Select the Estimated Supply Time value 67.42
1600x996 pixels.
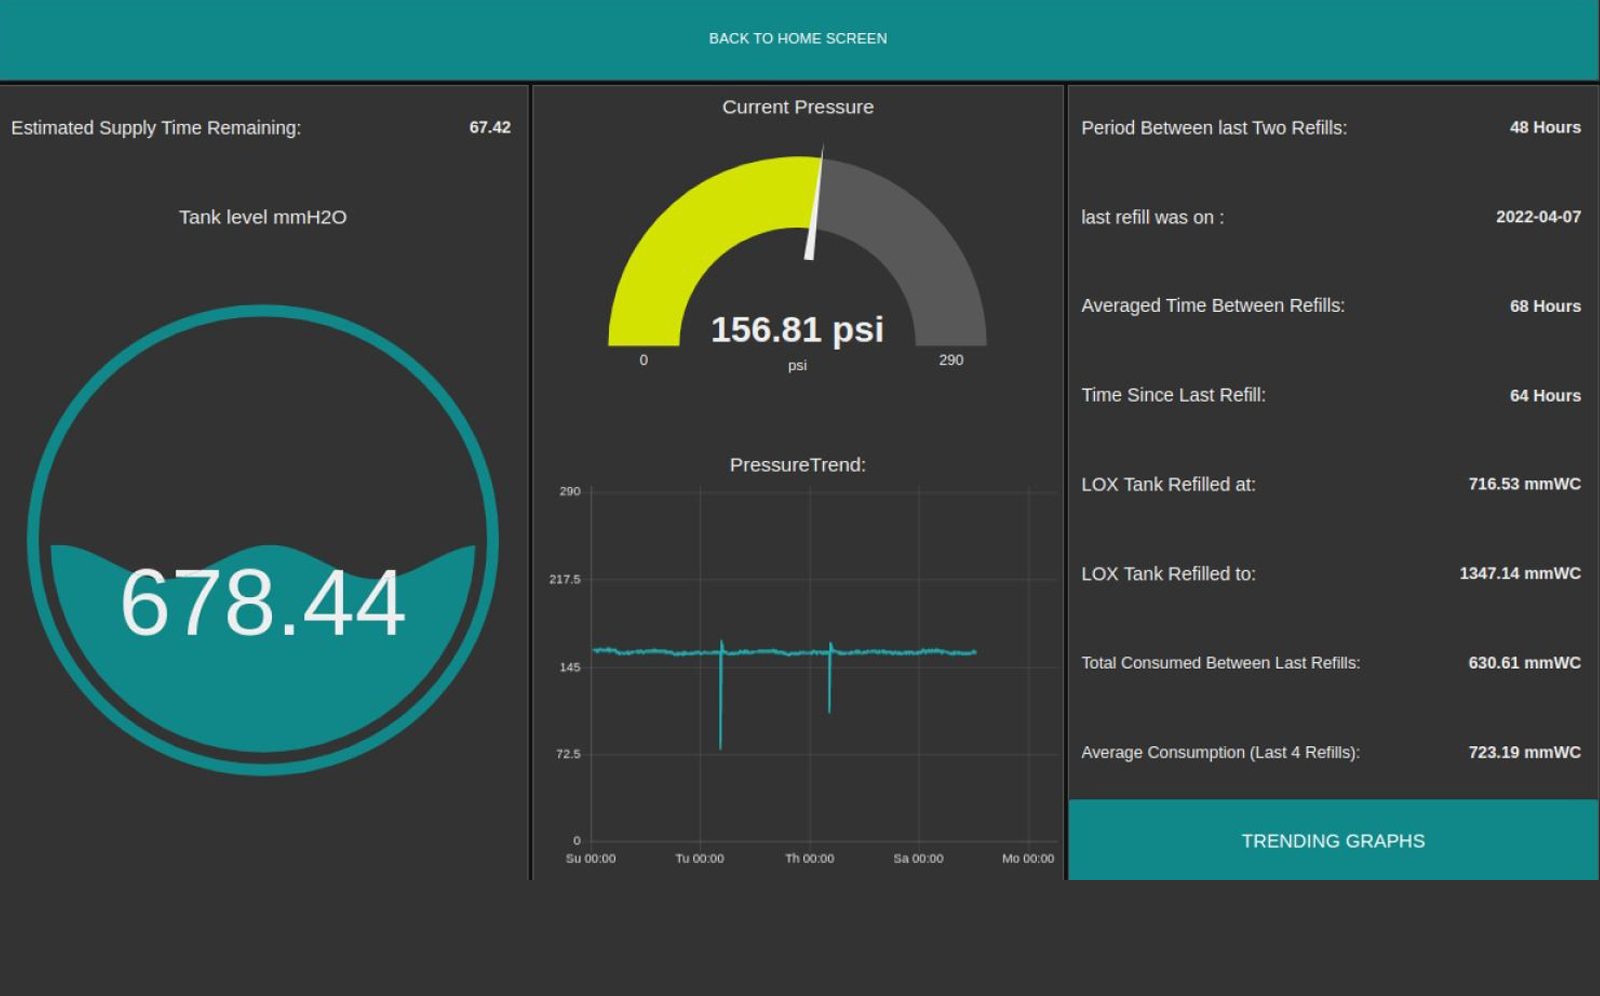[x=489, y=127]
